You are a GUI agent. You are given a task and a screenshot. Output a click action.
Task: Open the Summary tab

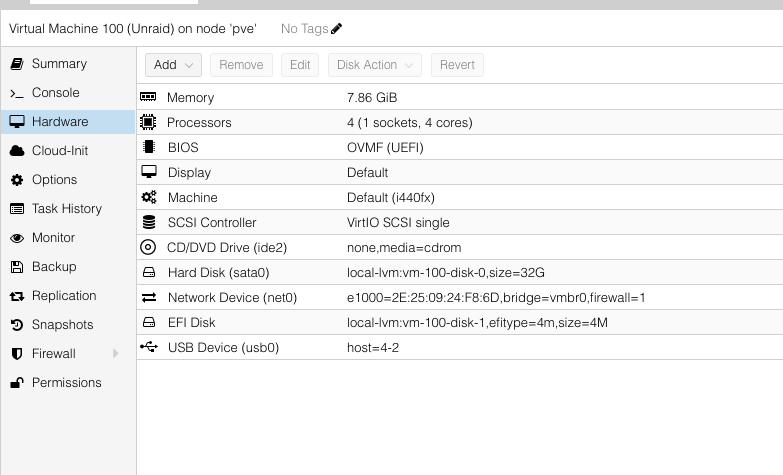[68, 64]
